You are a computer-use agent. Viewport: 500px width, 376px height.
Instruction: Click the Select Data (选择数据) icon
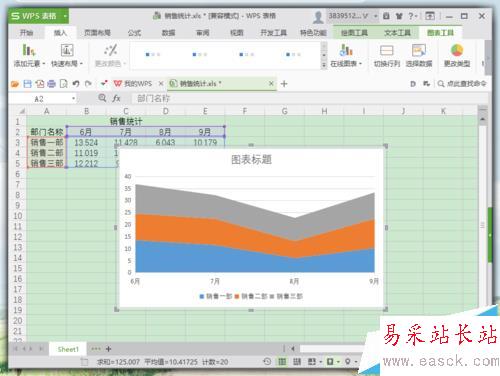419,51
